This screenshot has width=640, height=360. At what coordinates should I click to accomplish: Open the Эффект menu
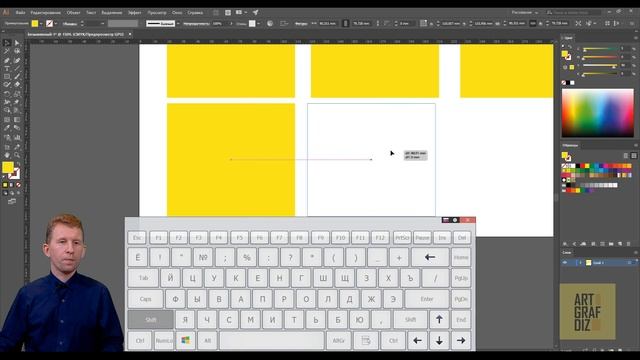(134, 13)
